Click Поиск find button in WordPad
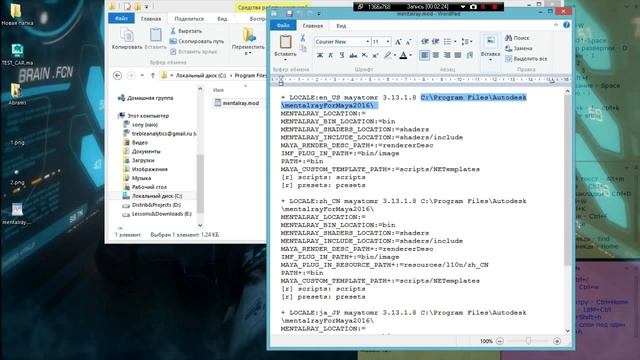This screenshot has height=360, width=640. tap(517, 38)
